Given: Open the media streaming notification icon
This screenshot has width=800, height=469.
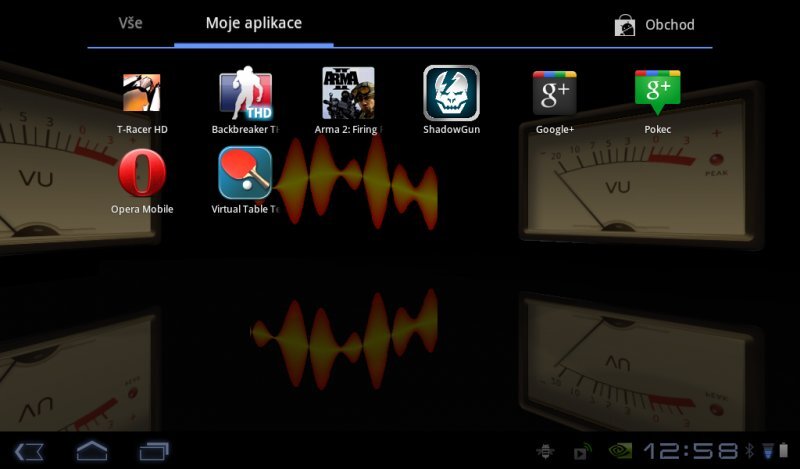Looking at the screenshot, I should click(x=582, y=452).
